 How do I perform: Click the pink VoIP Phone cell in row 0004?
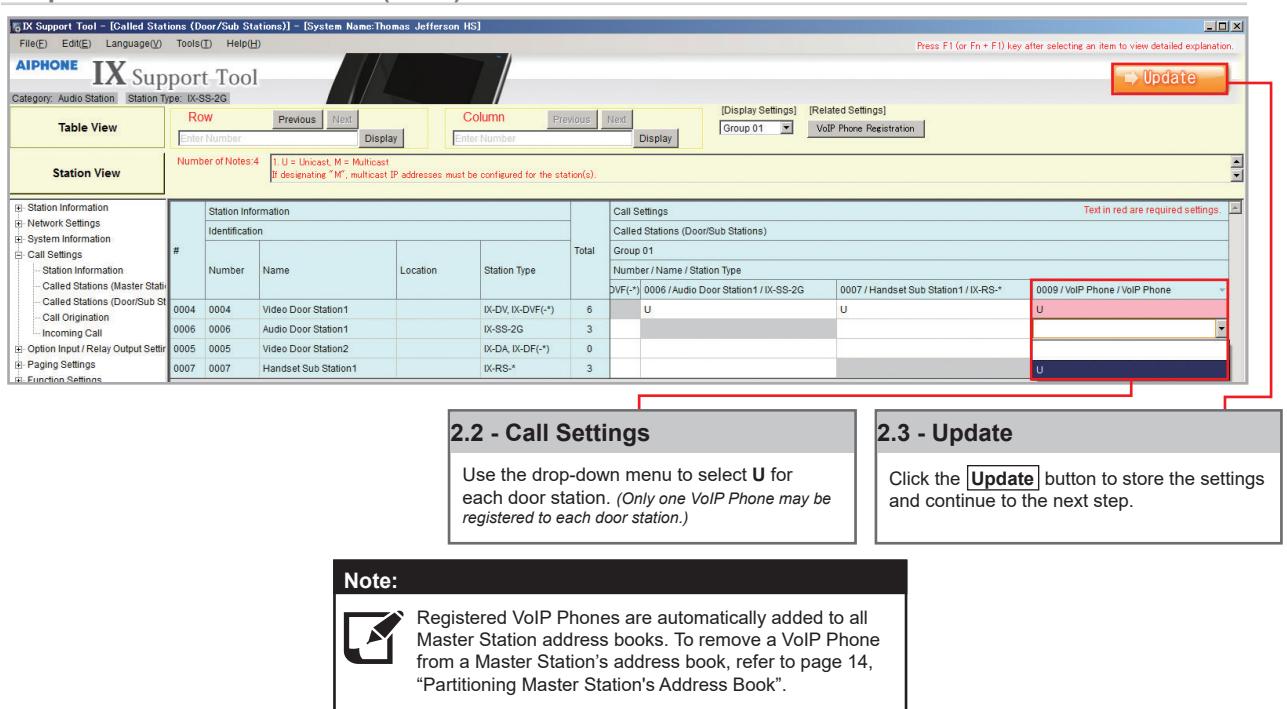pyautogui.click(x=1130, y=309)
